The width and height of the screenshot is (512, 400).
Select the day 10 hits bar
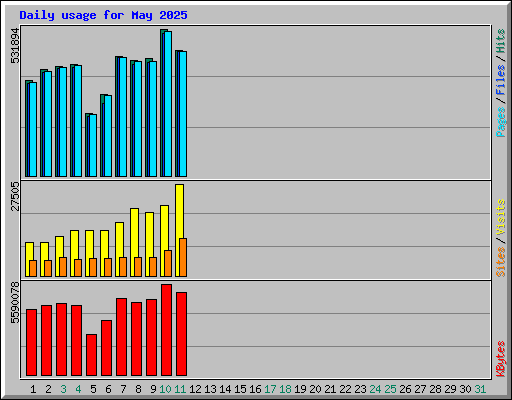[x=162, y=103]
